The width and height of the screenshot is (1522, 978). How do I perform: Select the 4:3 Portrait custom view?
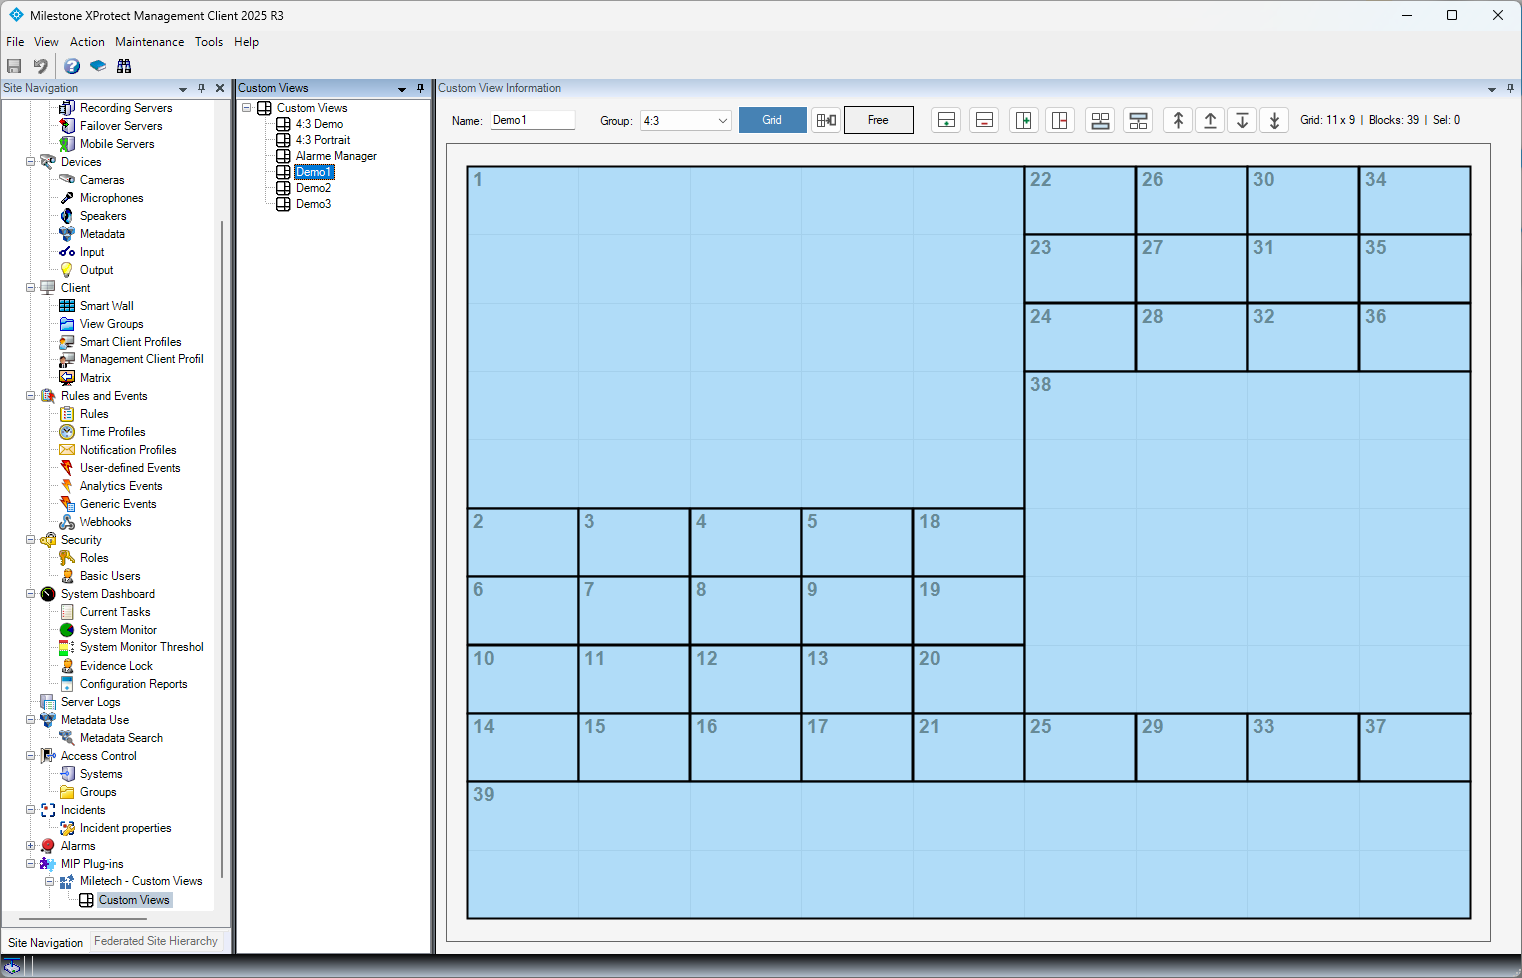pos(323,140)
